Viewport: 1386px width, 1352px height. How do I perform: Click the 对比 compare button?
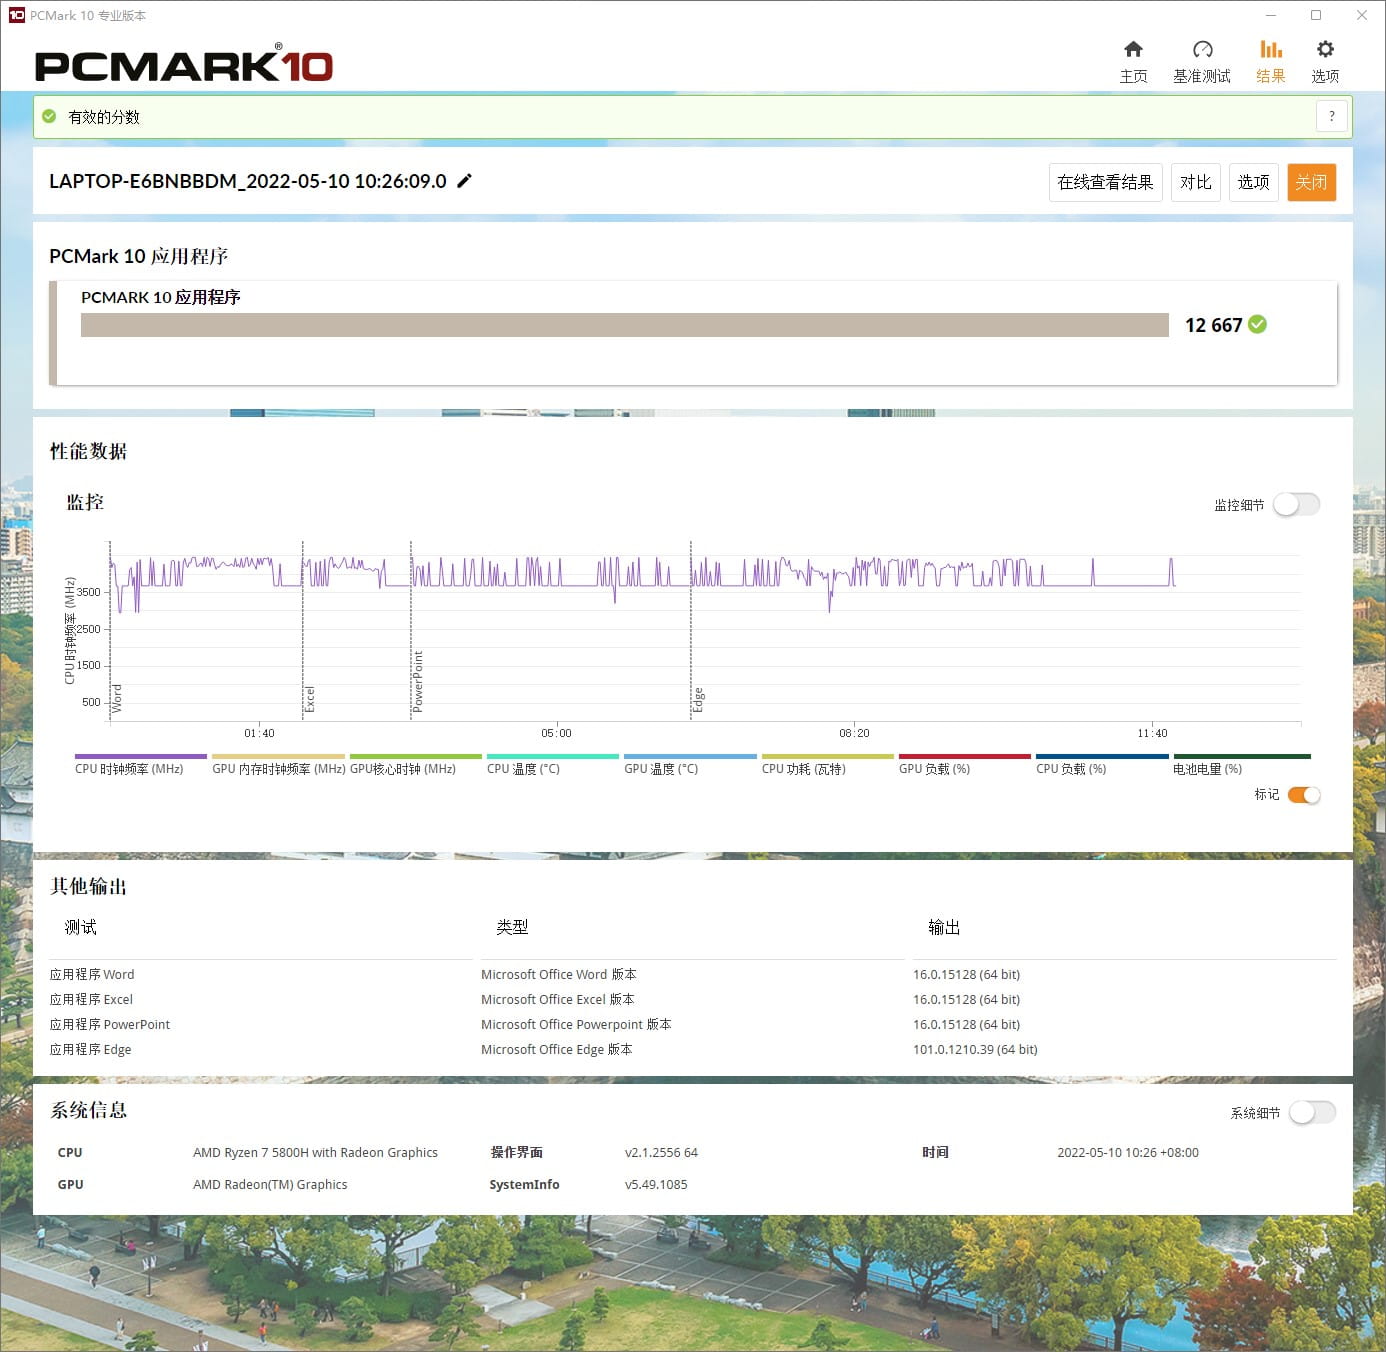tap(1195, 182)
